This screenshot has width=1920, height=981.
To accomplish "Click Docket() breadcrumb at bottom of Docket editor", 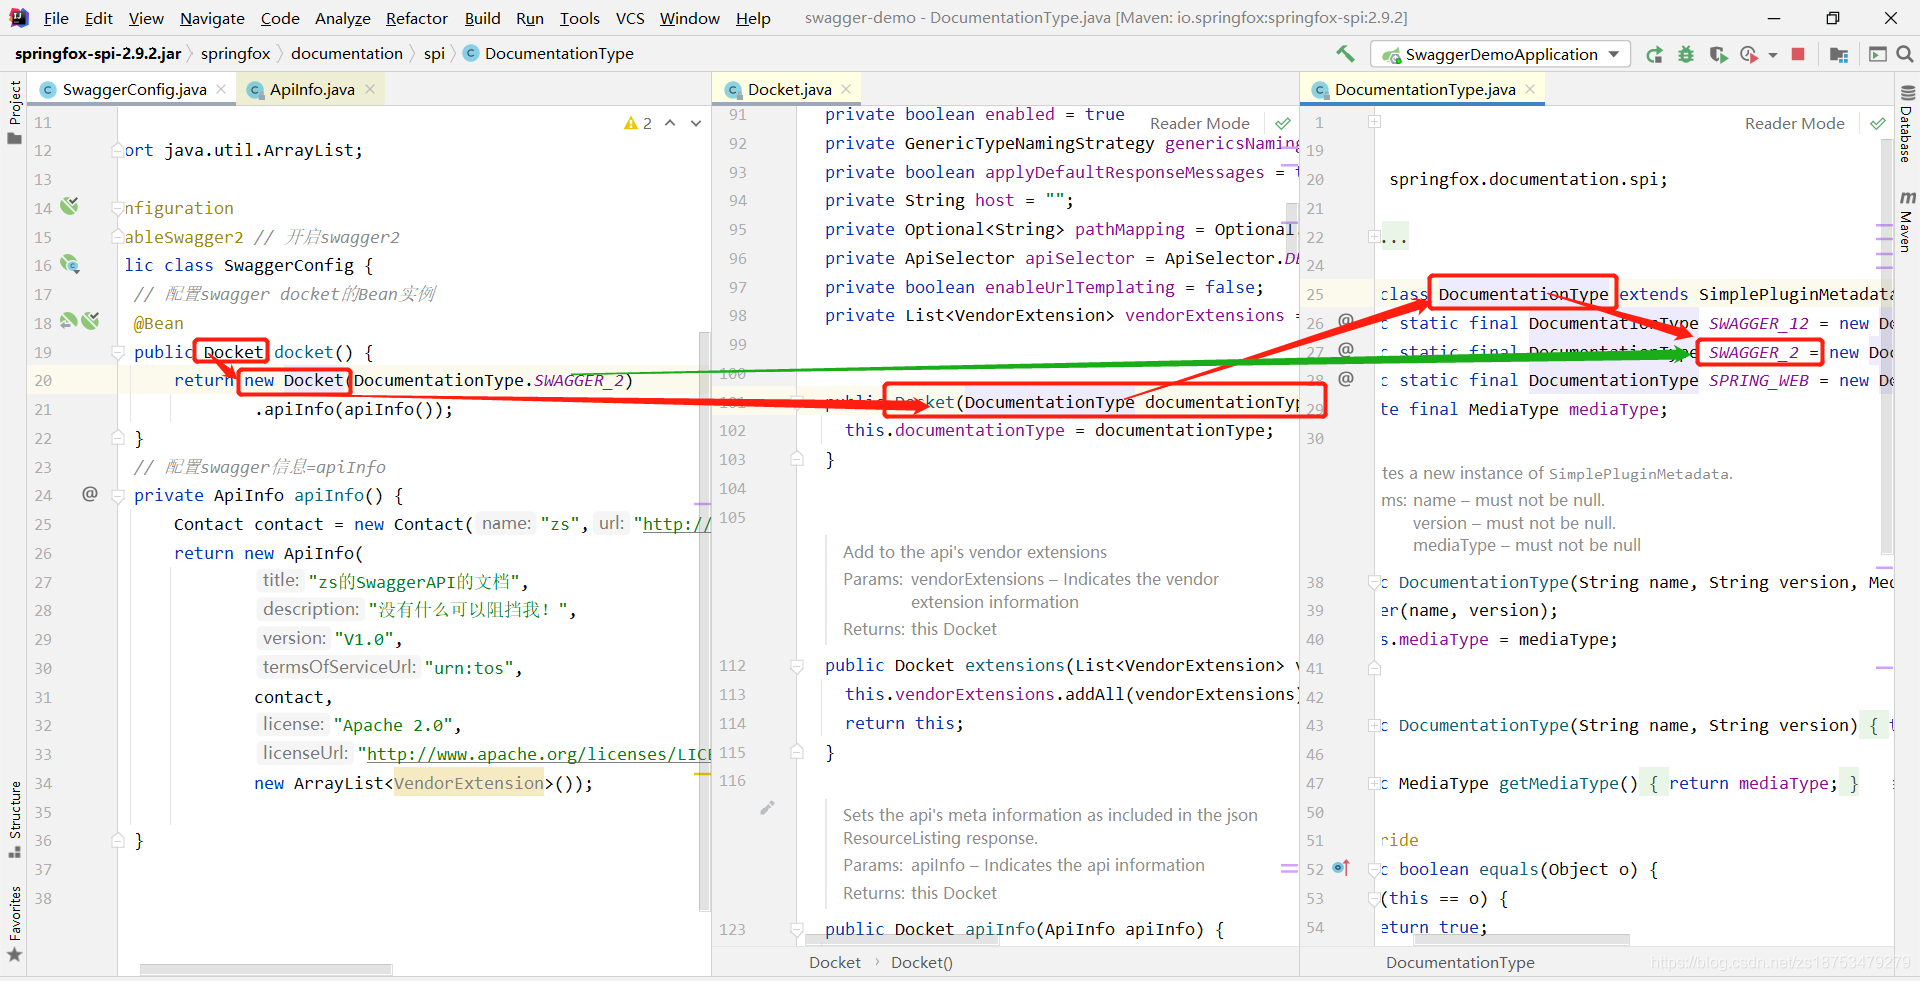I will (921, 963).
